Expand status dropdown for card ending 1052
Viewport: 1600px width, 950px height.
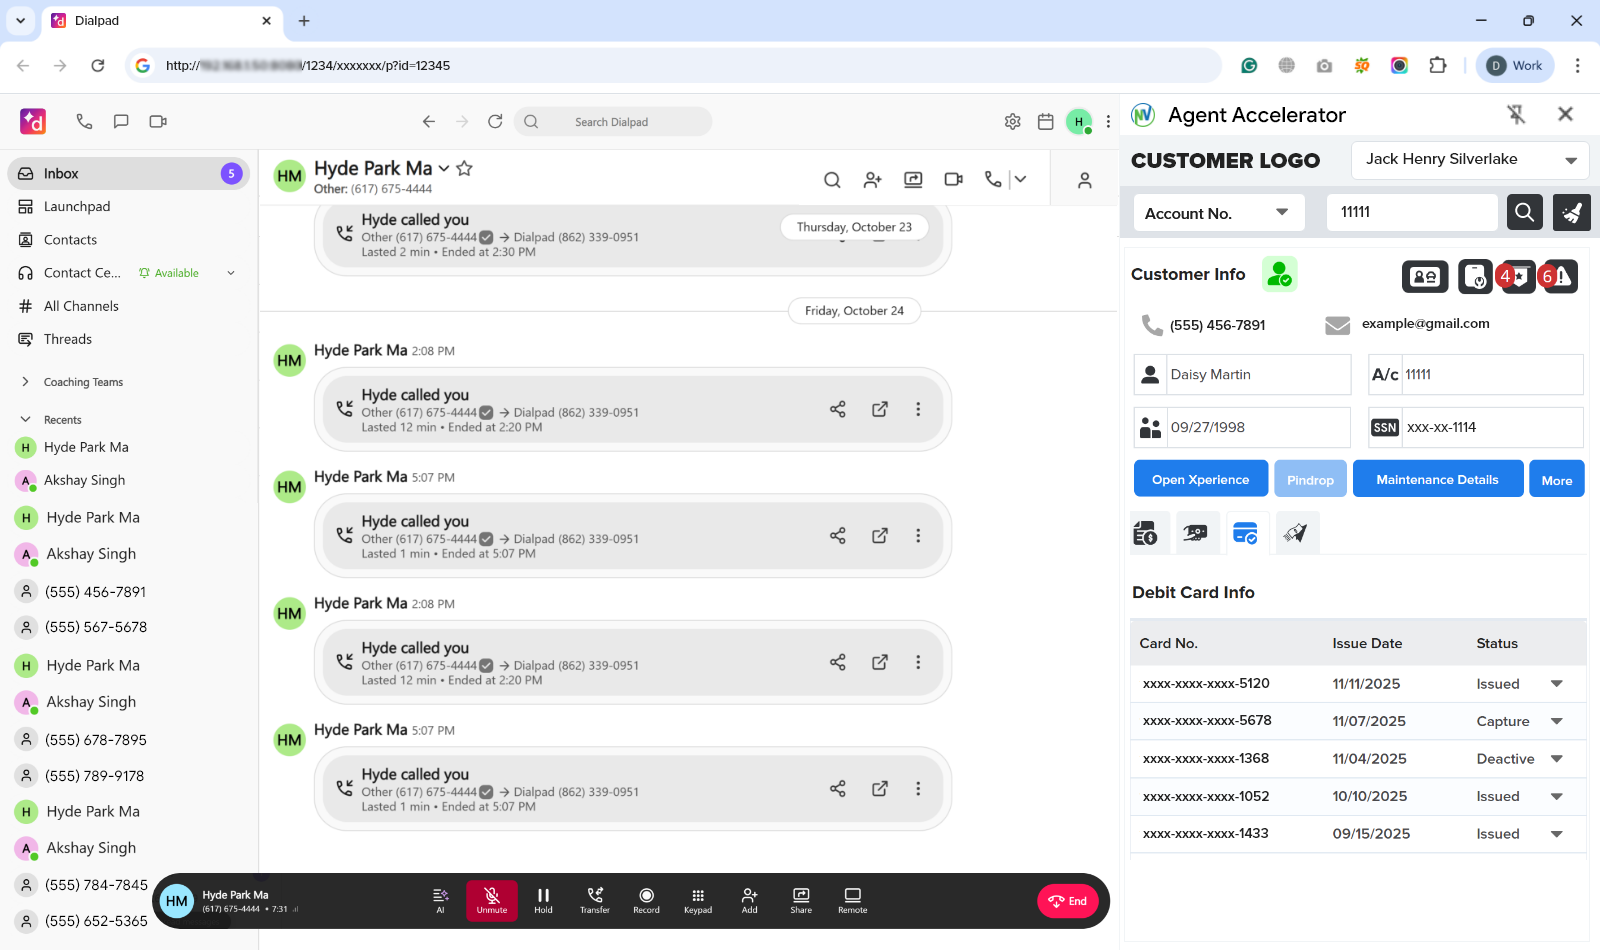click(1557, 796)
